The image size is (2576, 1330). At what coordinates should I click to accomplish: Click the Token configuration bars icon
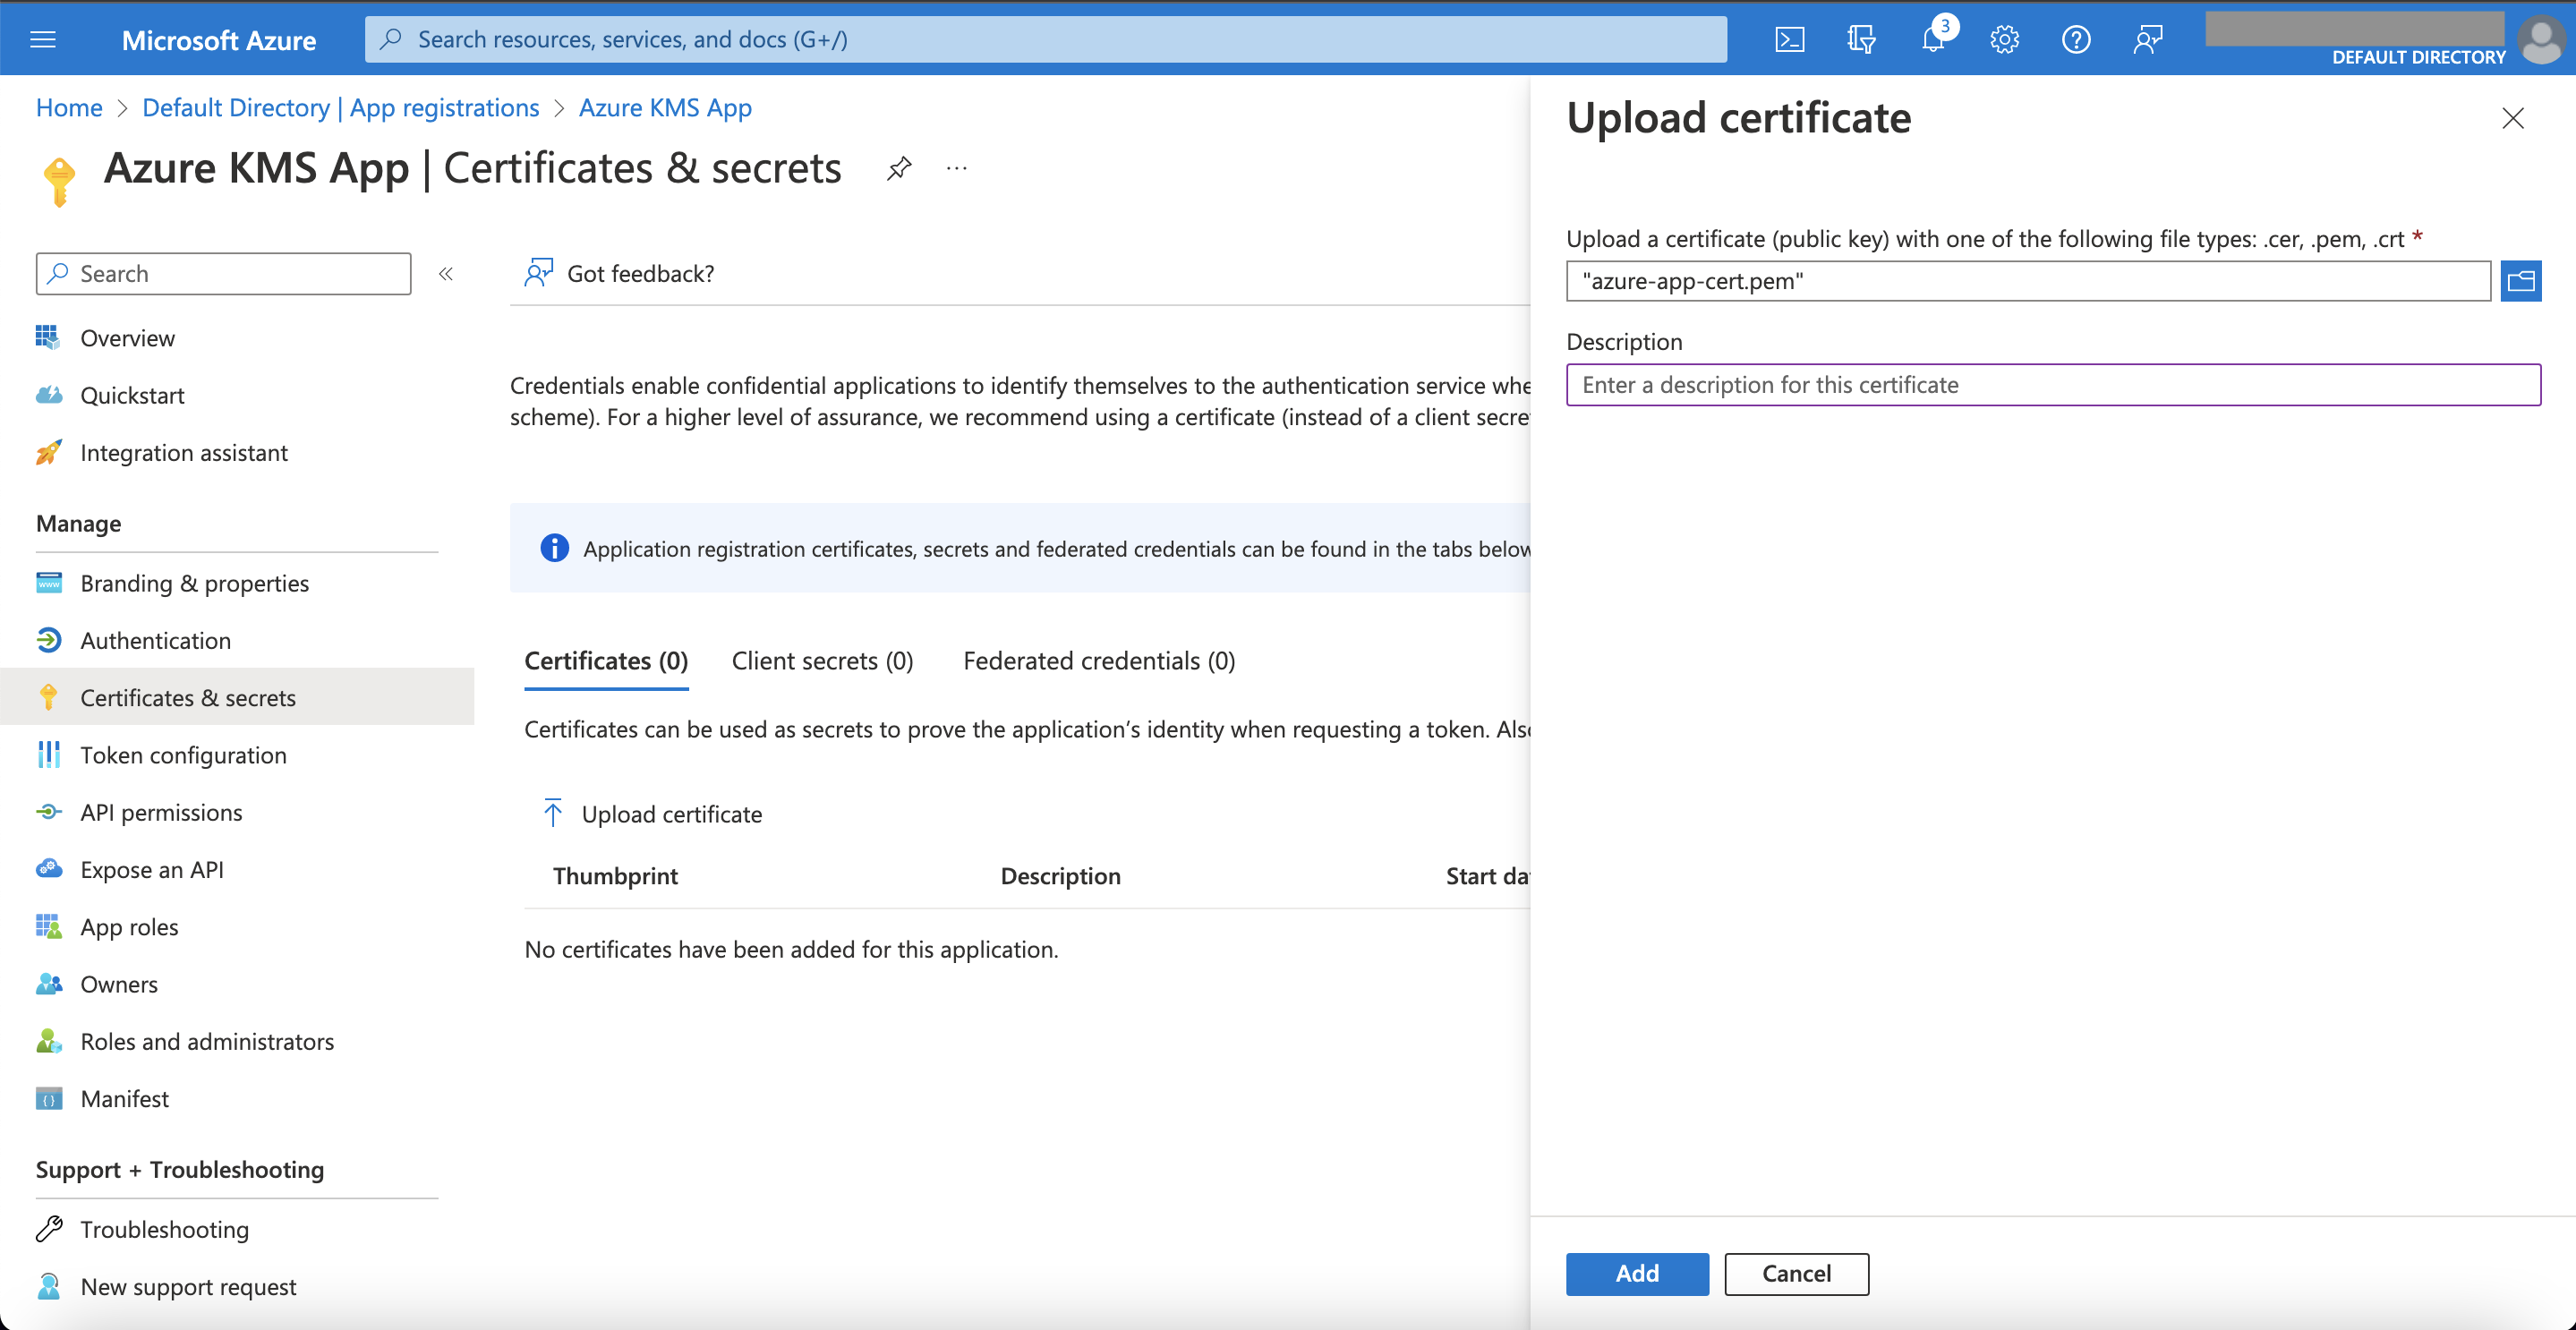(48, 754)
